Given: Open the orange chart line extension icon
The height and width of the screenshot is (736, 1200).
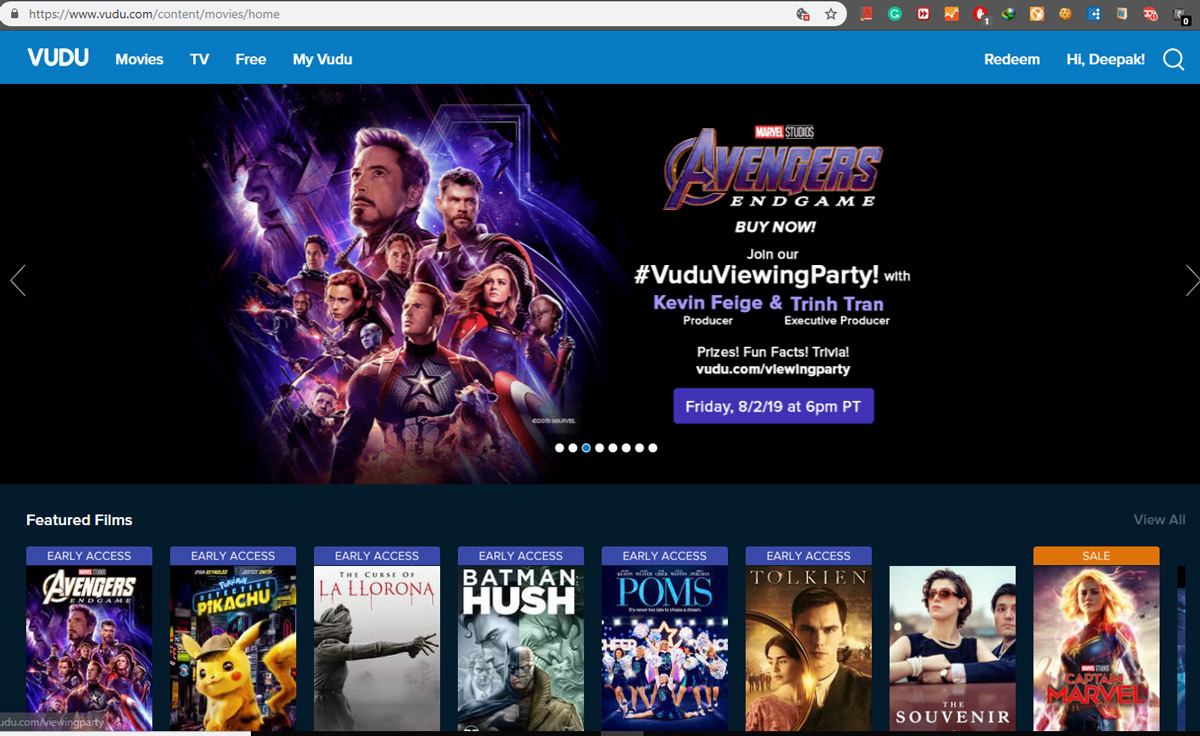Looking at the screenshot, I should (952, 14).
